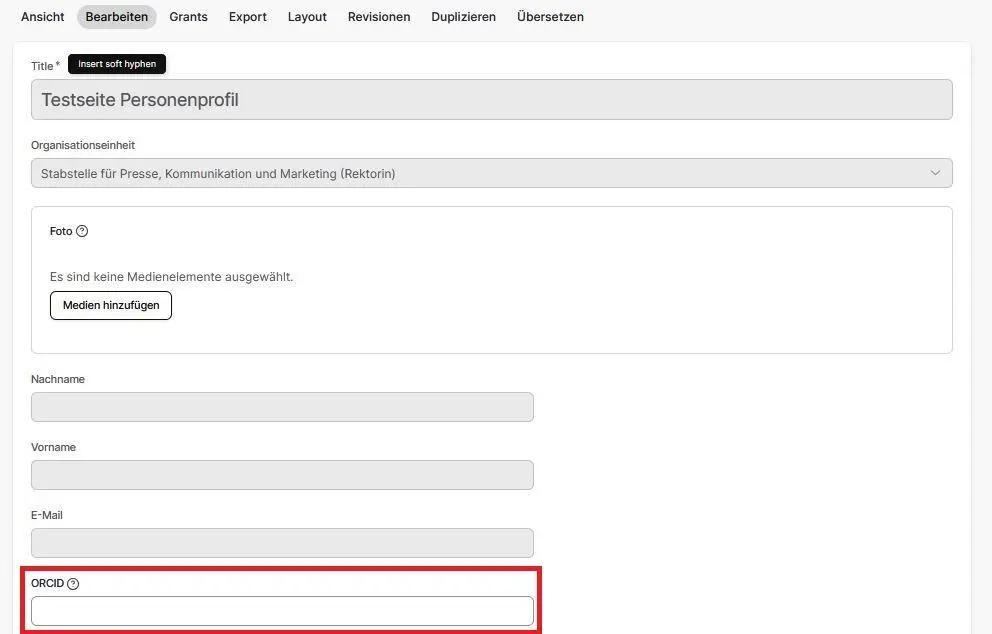Switch to the Ansicht tab

pyautogui.click(x=43, y=17)
